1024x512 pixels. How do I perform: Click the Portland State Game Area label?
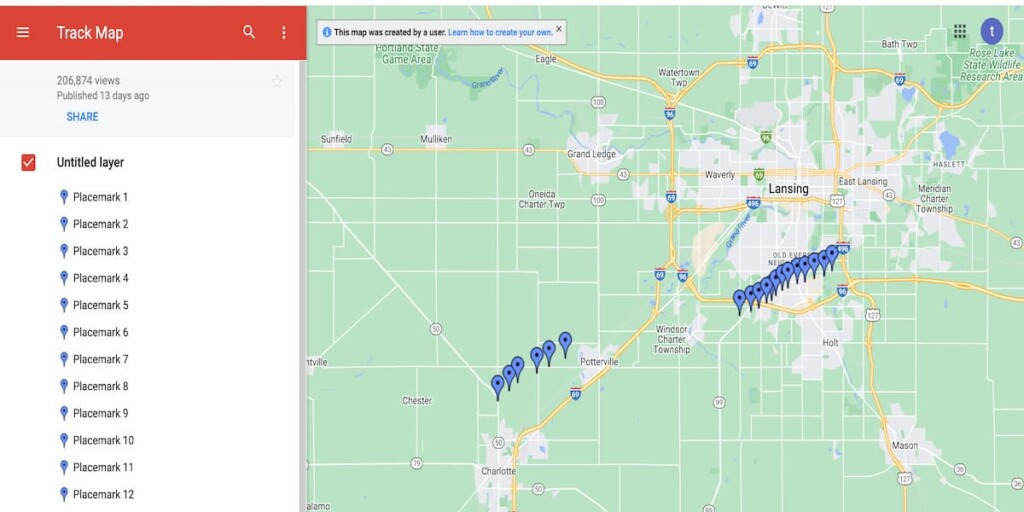pyautogui.click(x=406, y=54)
